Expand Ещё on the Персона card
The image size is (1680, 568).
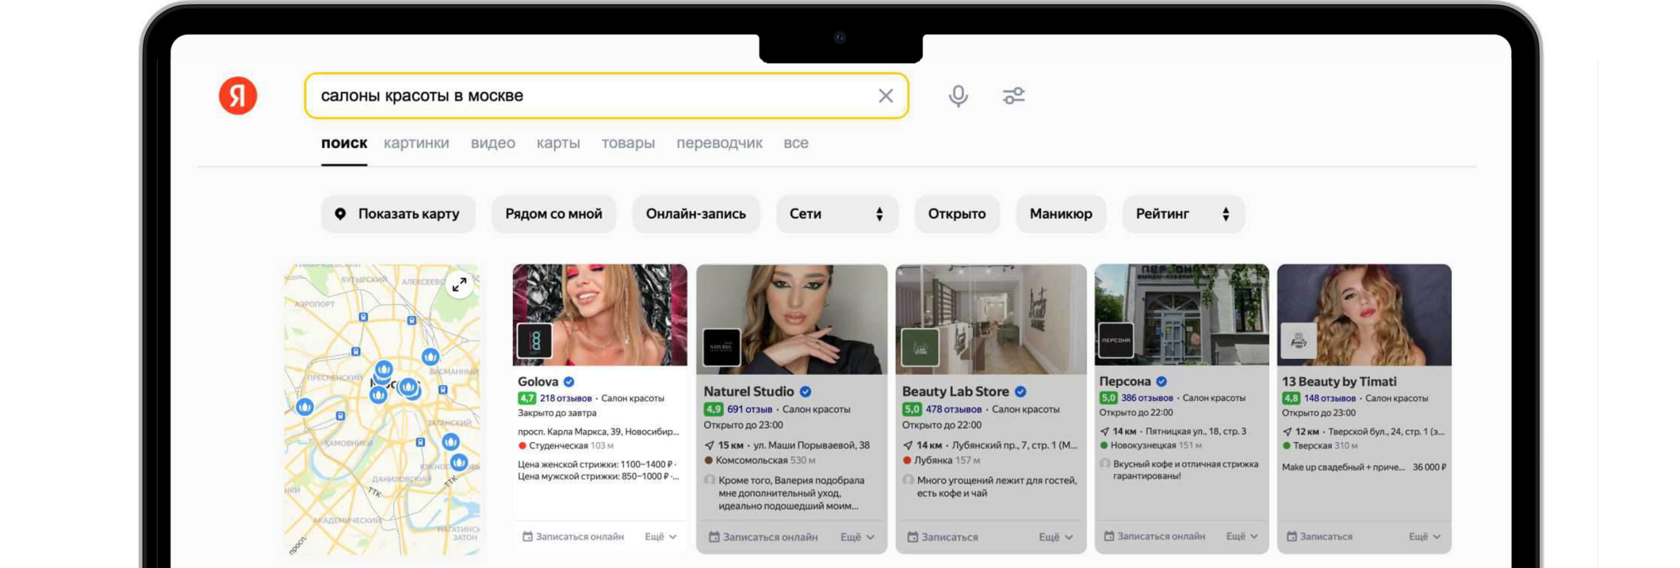1243,537
